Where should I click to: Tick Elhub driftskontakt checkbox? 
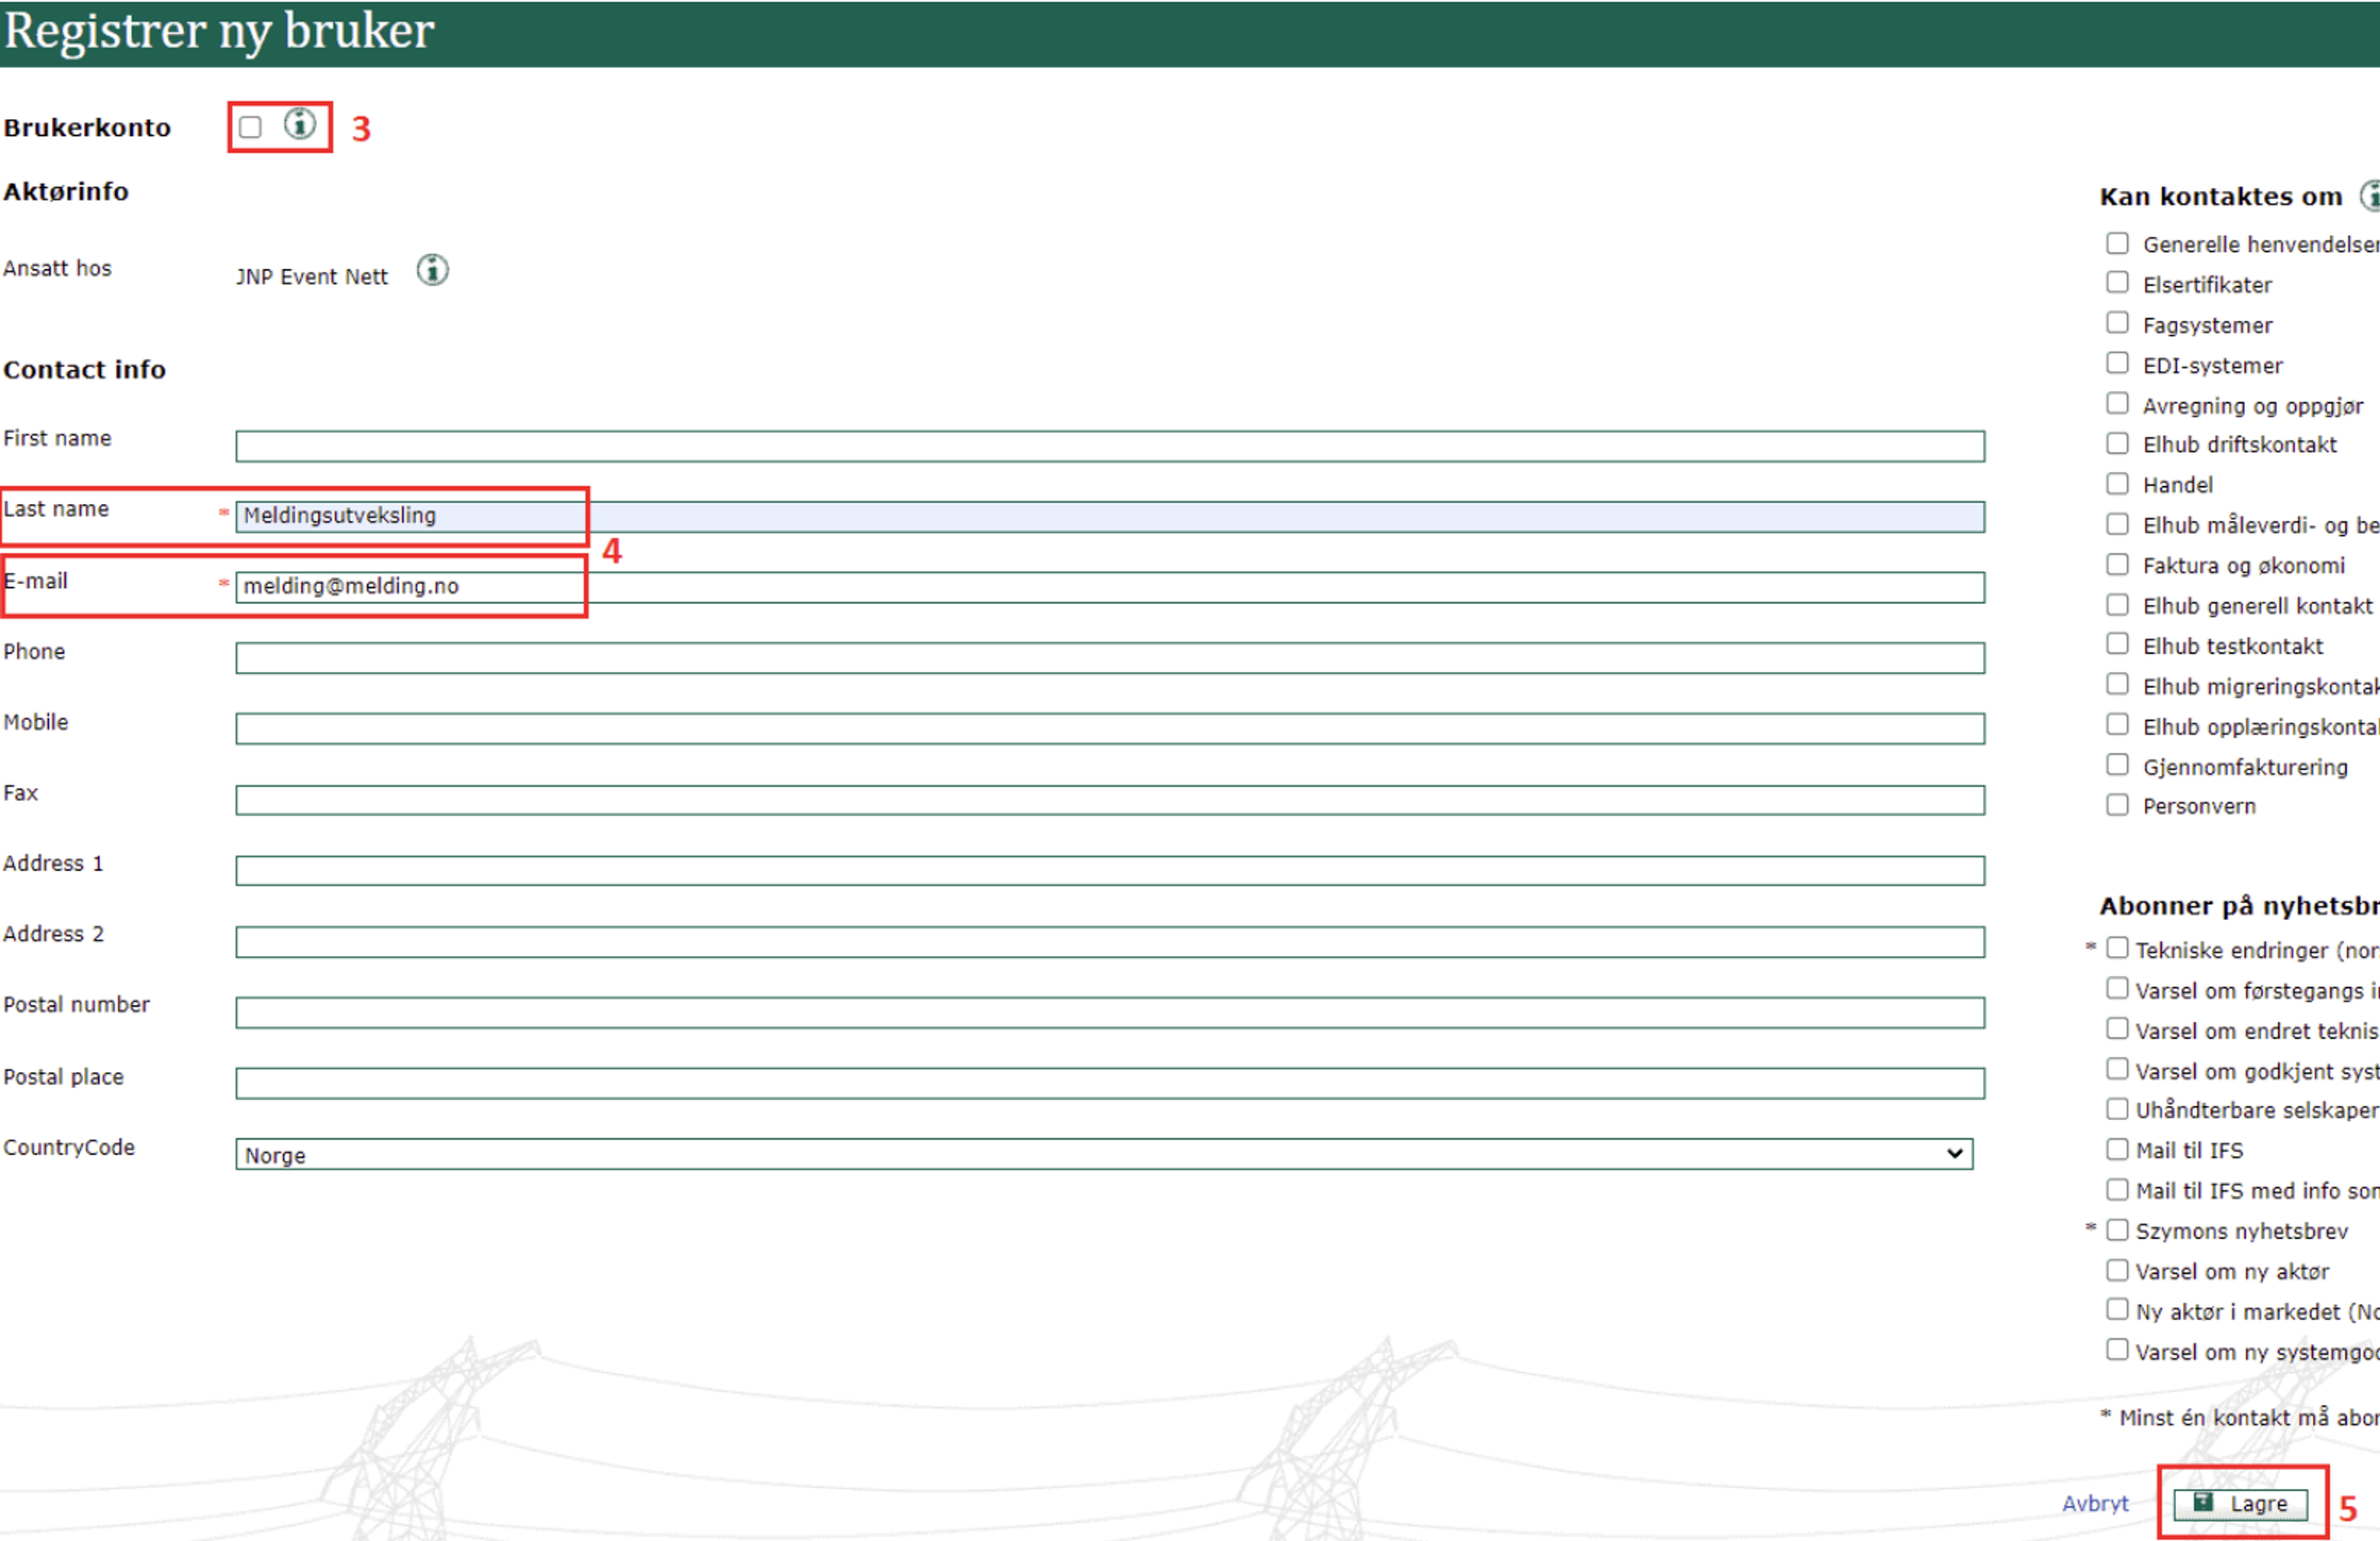point(2117,443)
